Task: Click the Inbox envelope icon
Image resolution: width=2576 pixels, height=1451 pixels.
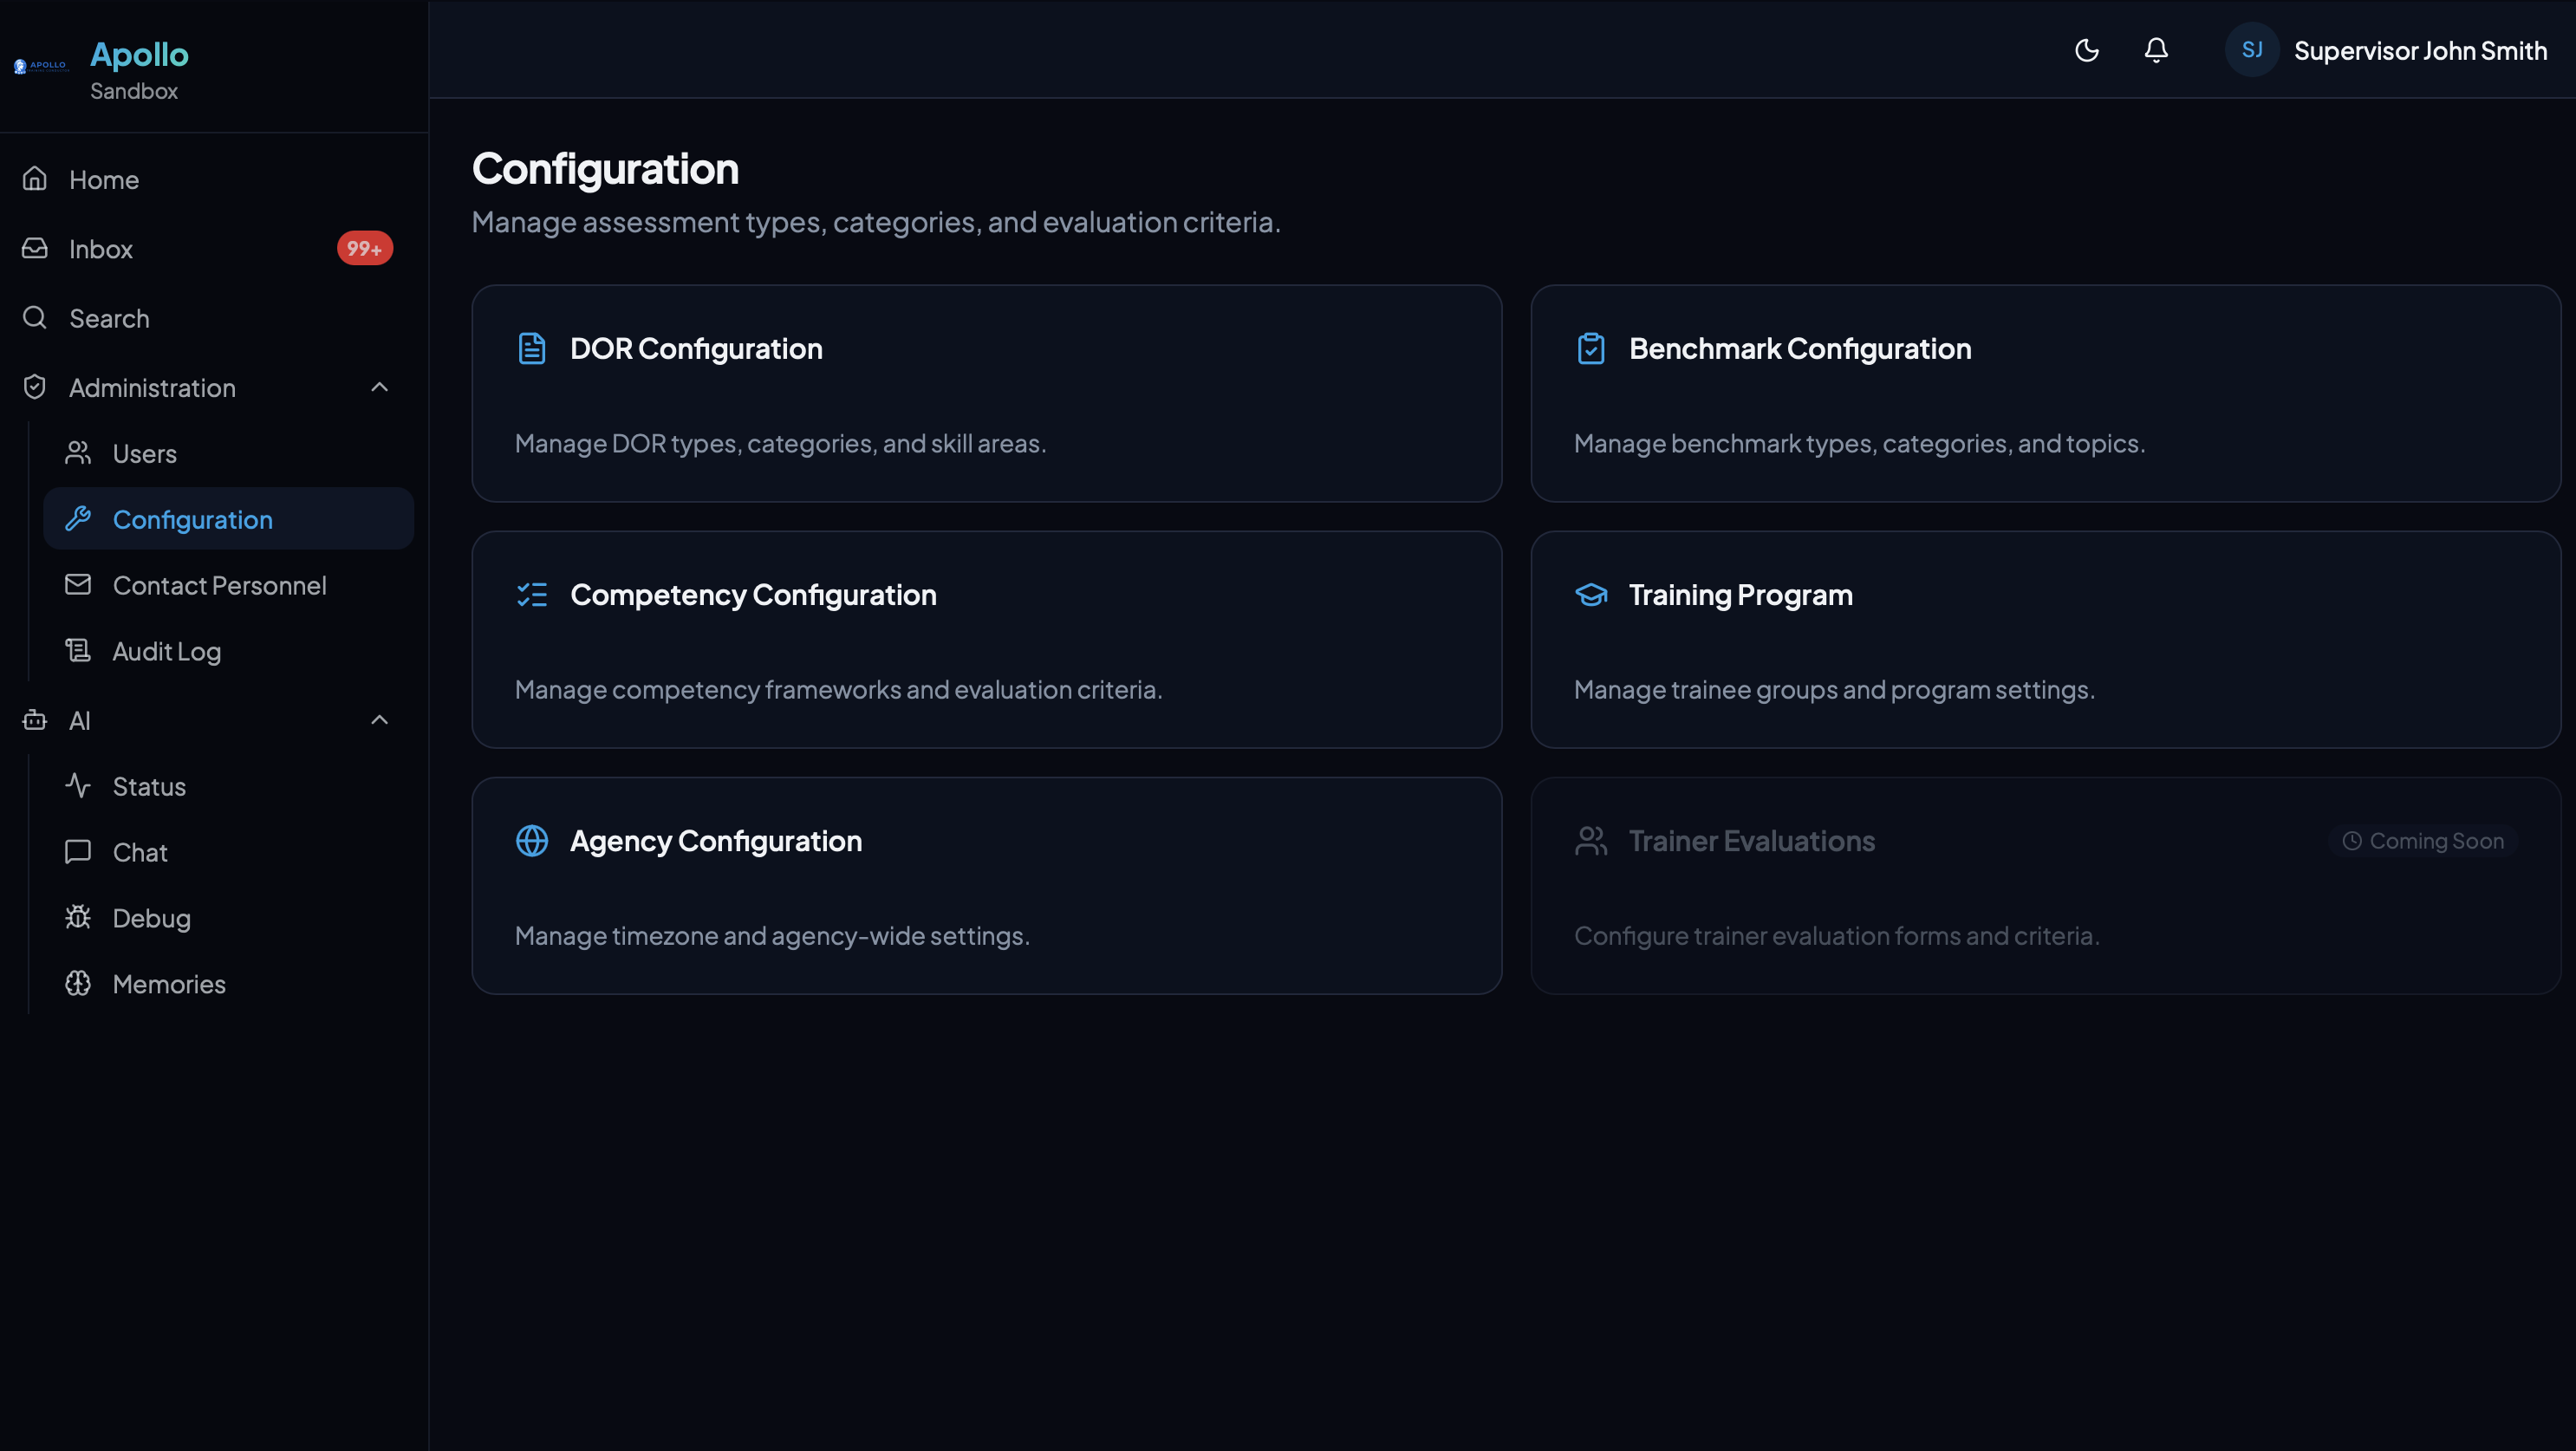Action: tap(34, 248)
